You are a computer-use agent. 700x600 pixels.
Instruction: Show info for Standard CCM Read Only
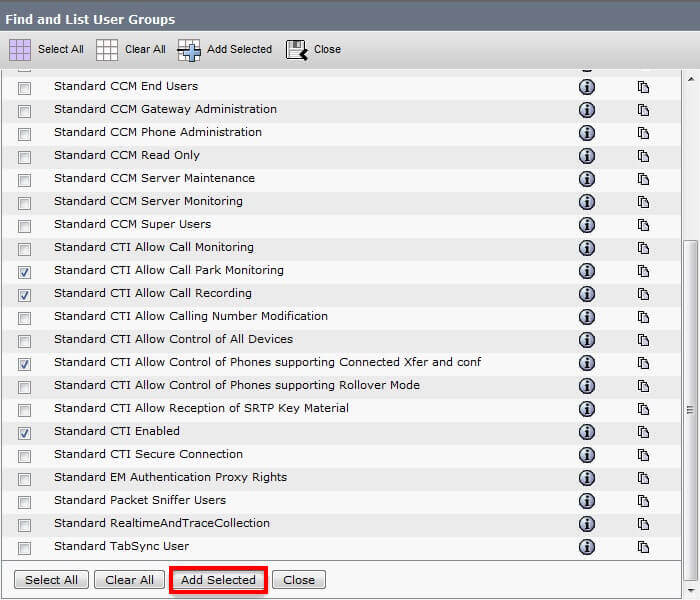click(x=587, y=156)
